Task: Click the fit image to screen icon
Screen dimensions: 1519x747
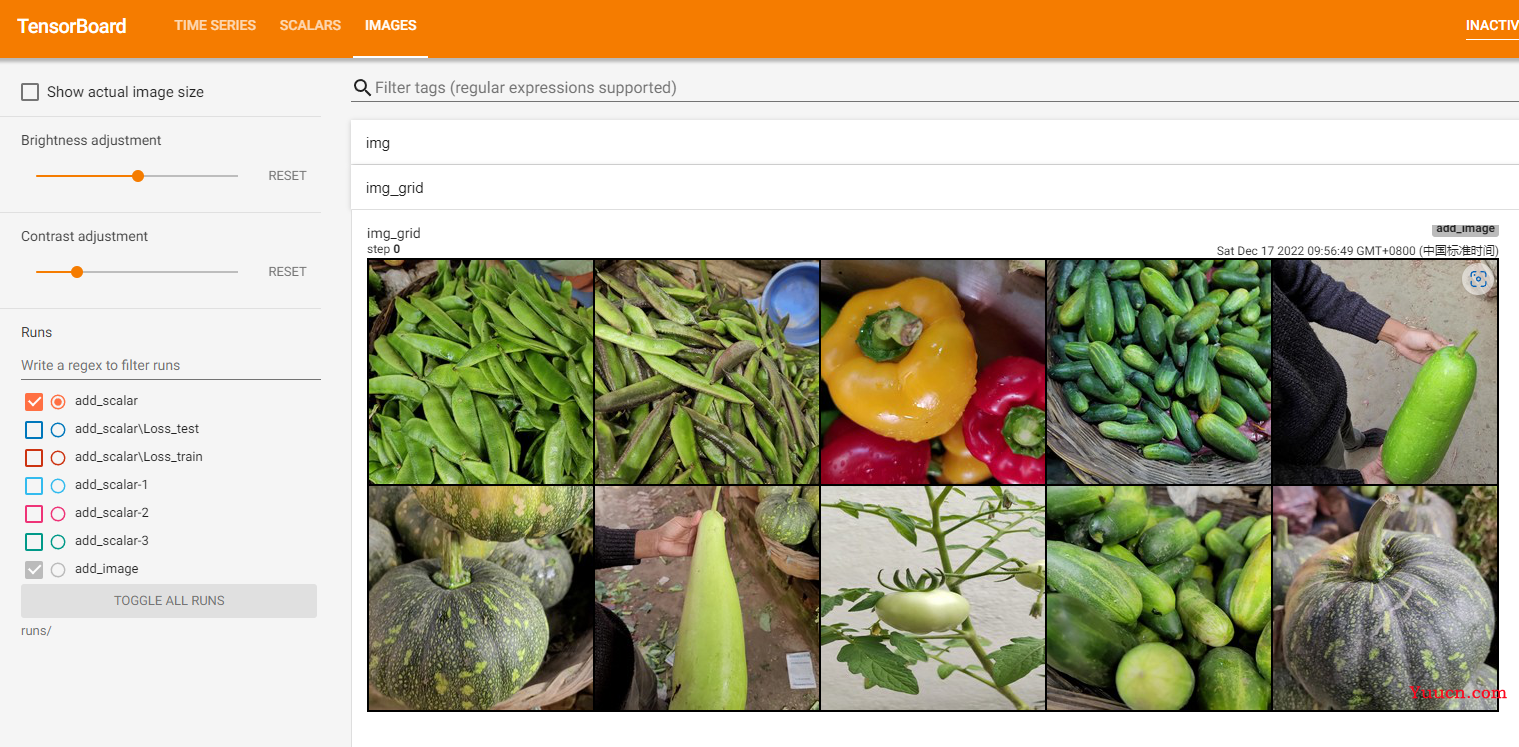Action: point(1479,279)
